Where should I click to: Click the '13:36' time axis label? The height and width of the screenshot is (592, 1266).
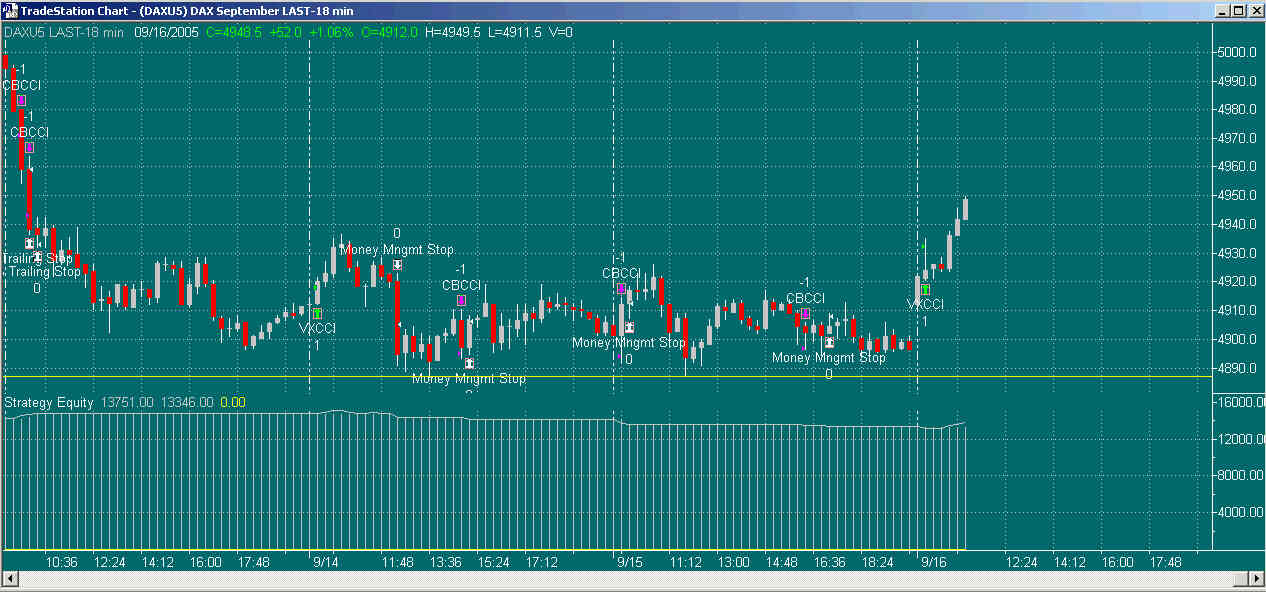(x=445, y=563)
